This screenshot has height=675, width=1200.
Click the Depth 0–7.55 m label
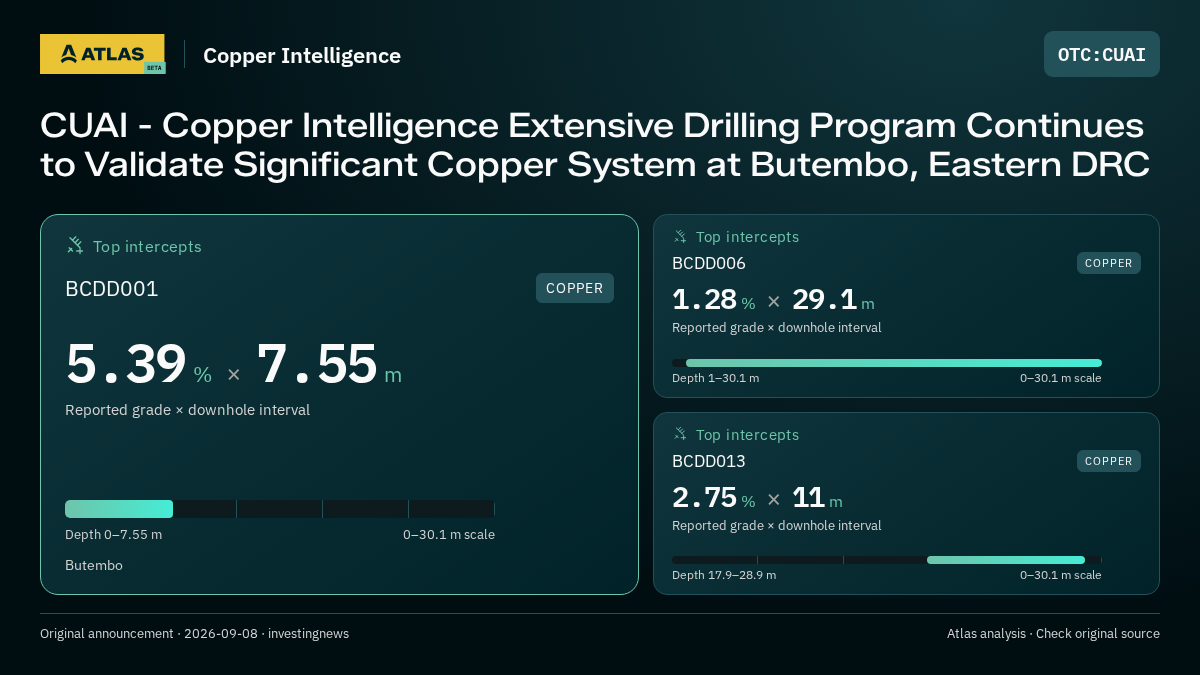point(113,534)
